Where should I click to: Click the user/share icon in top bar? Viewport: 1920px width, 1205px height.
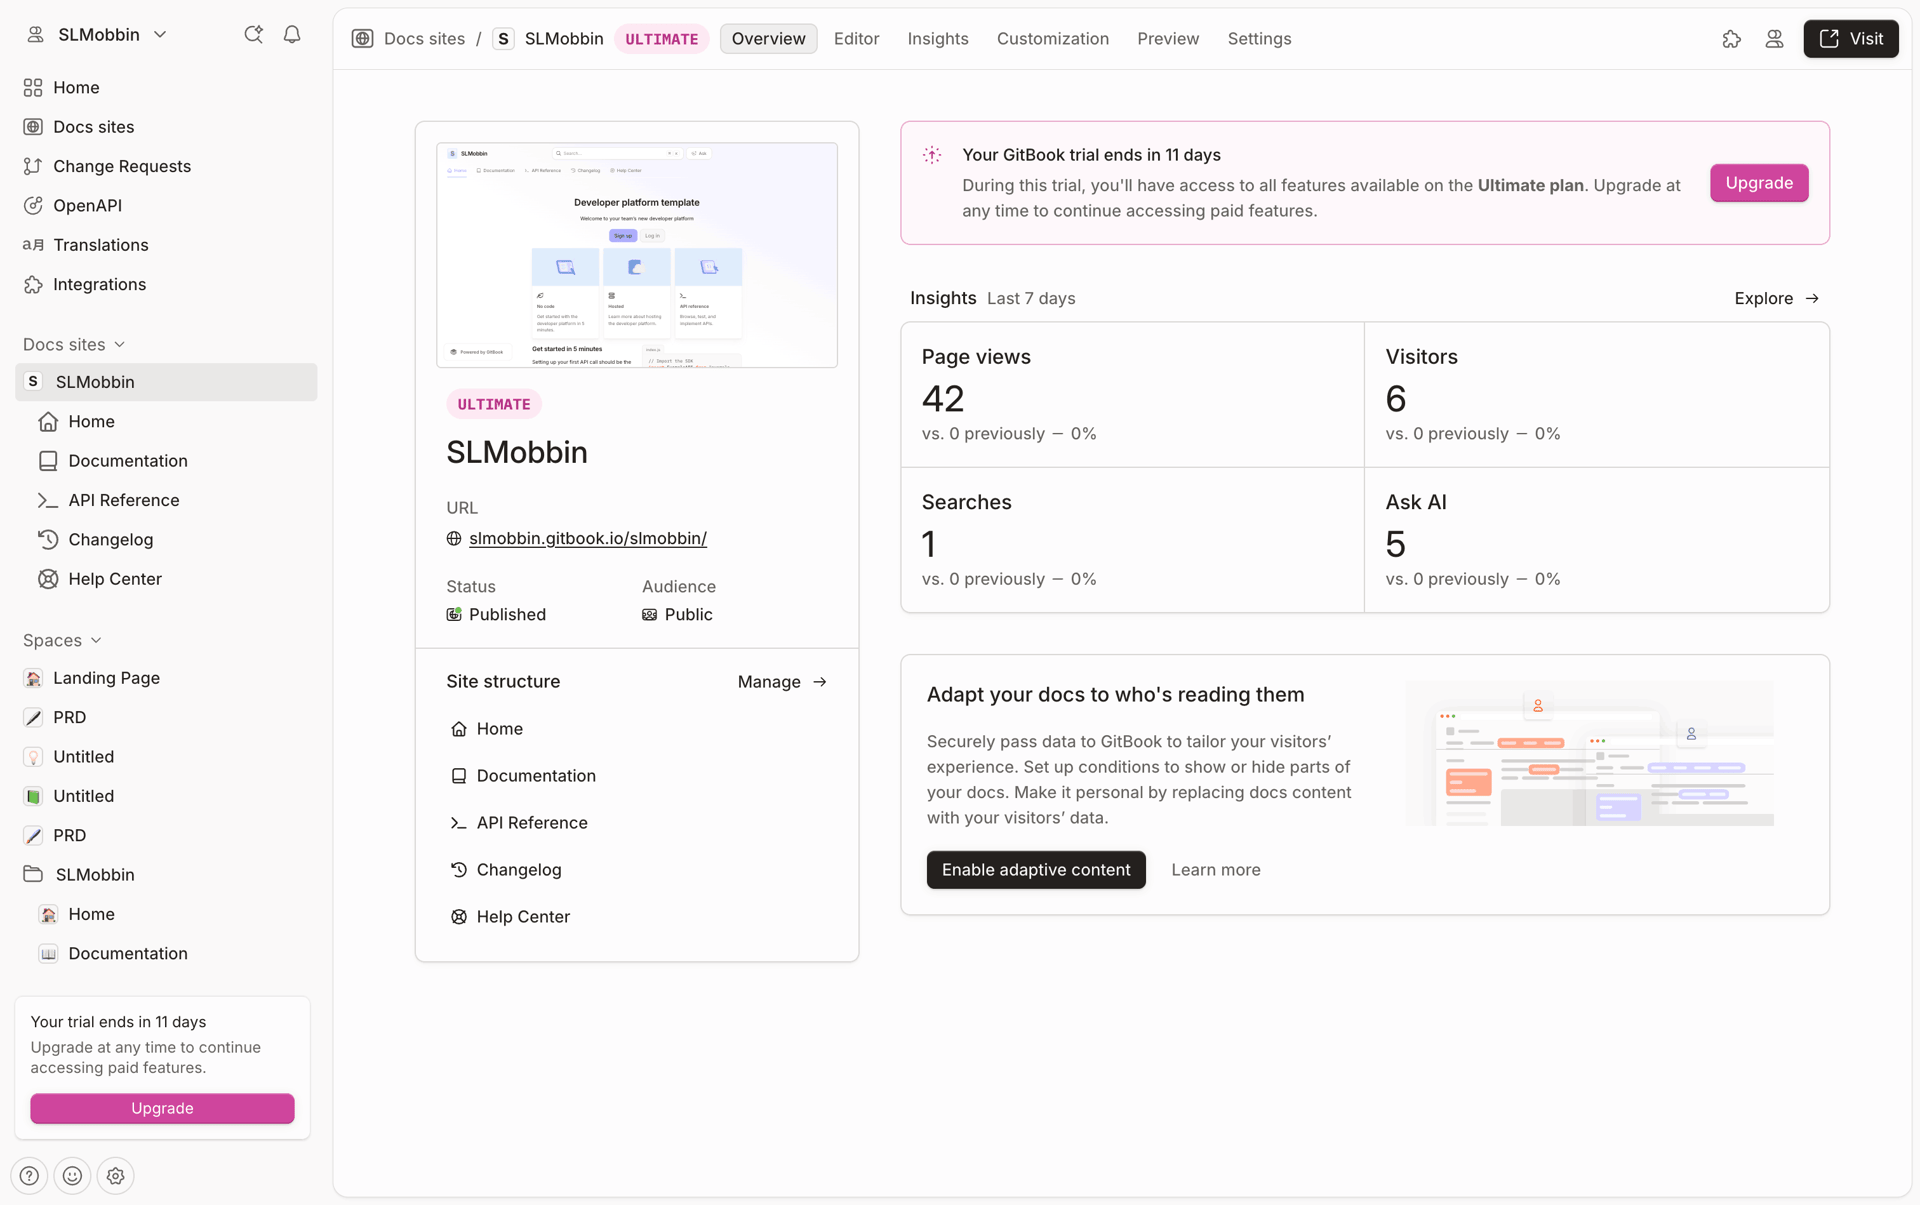[1774, 39]
